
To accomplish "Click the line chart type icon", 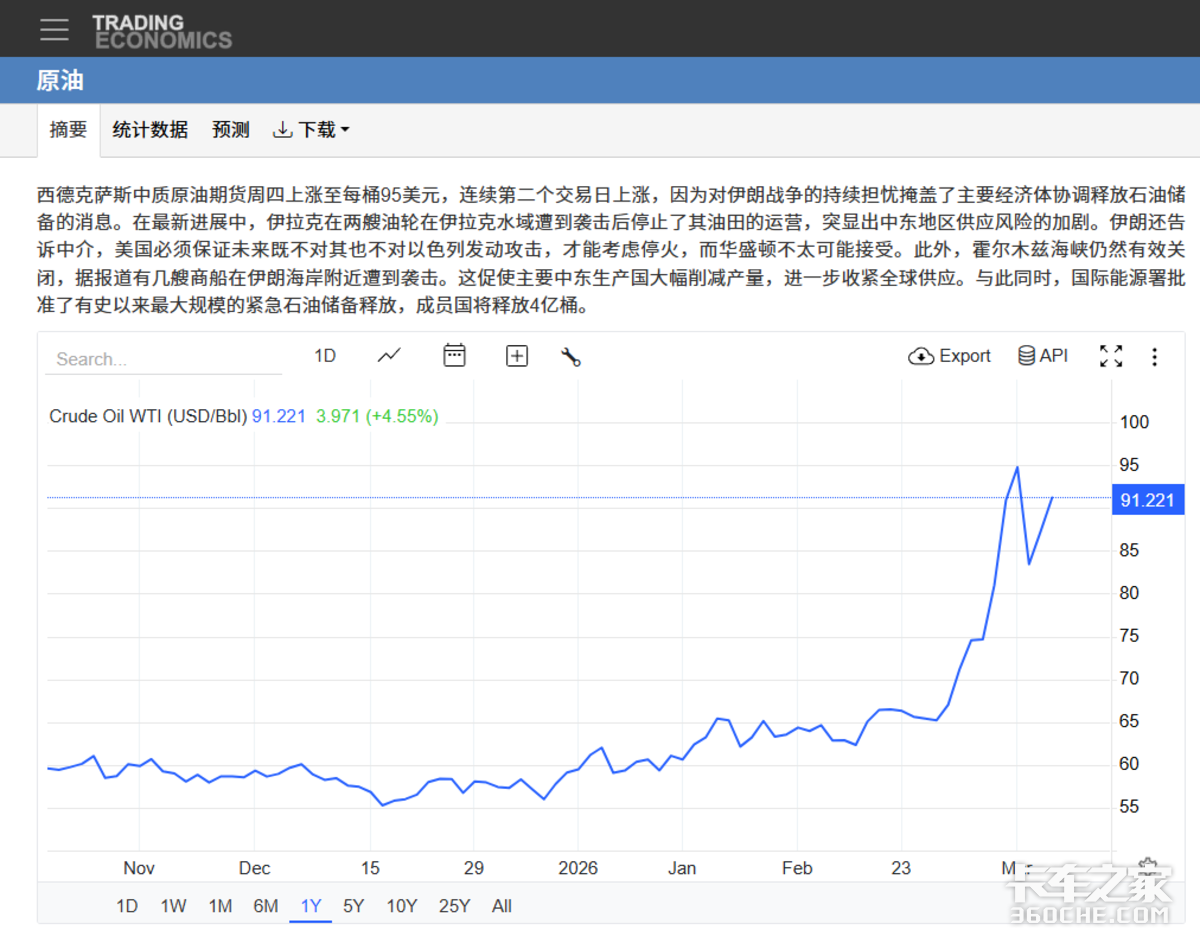I will [389, 356].
